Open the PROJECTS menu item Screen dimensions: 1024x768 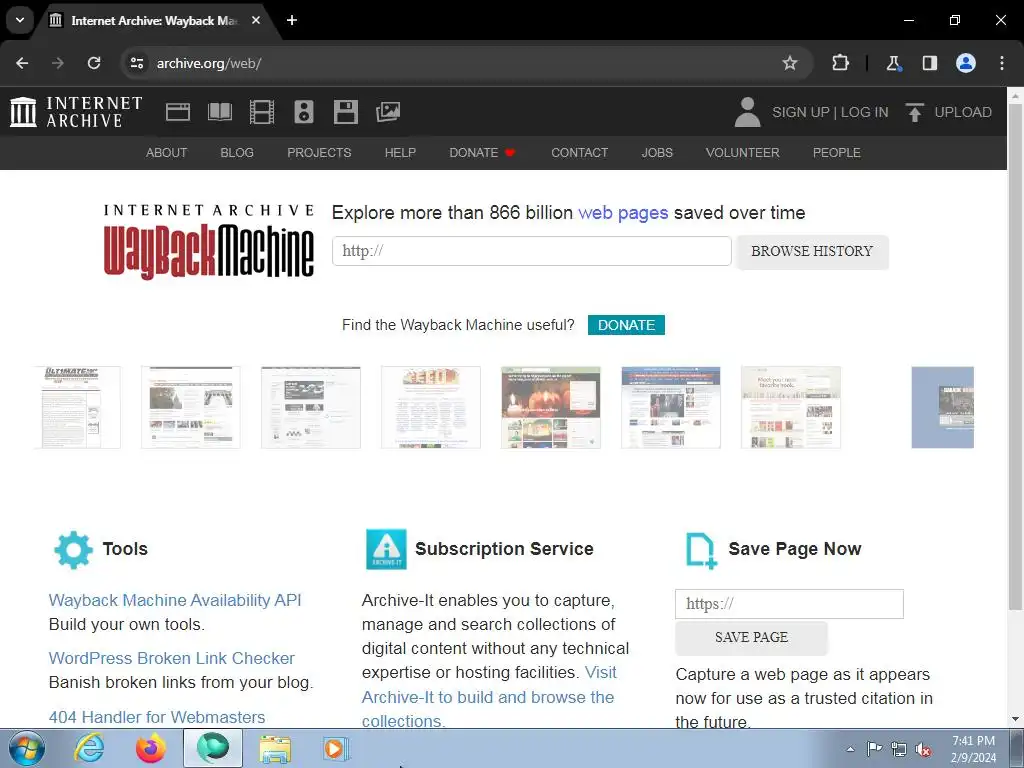(x=319, y=152)
